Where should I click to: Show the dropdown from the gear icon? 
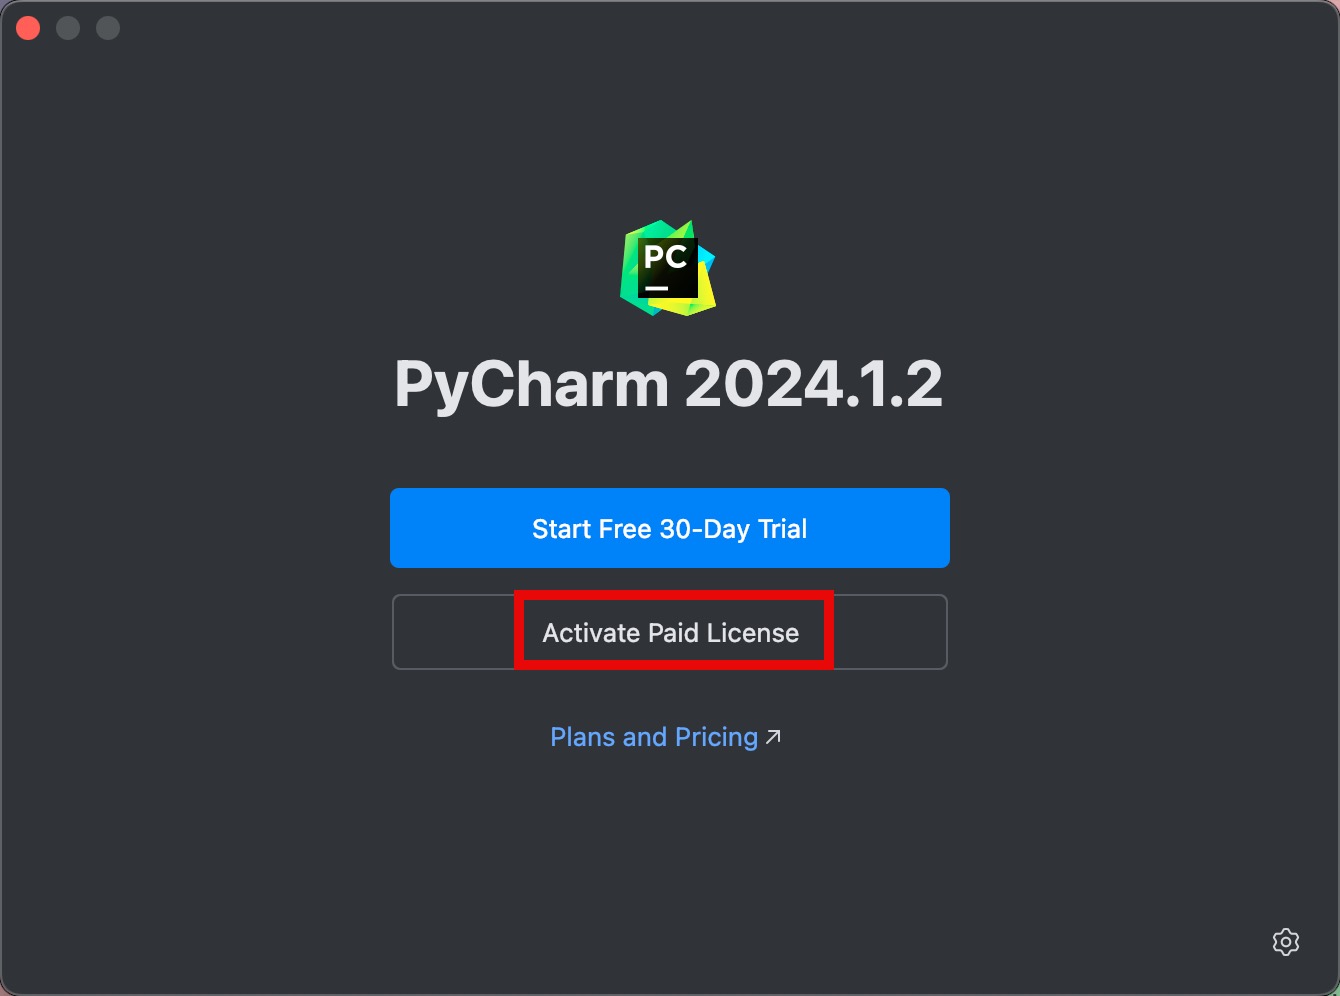tap(1285, 942)
